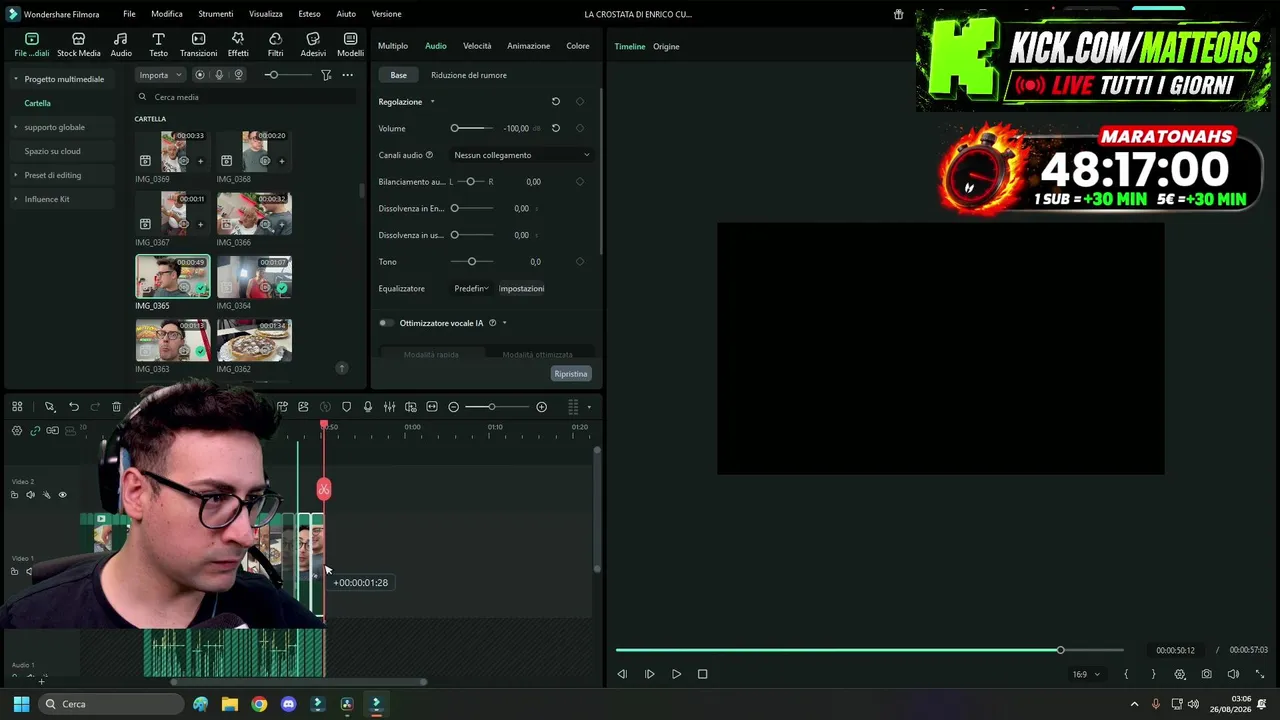Open preview fullscreen with expand arrows

[x=1259, y=674]
